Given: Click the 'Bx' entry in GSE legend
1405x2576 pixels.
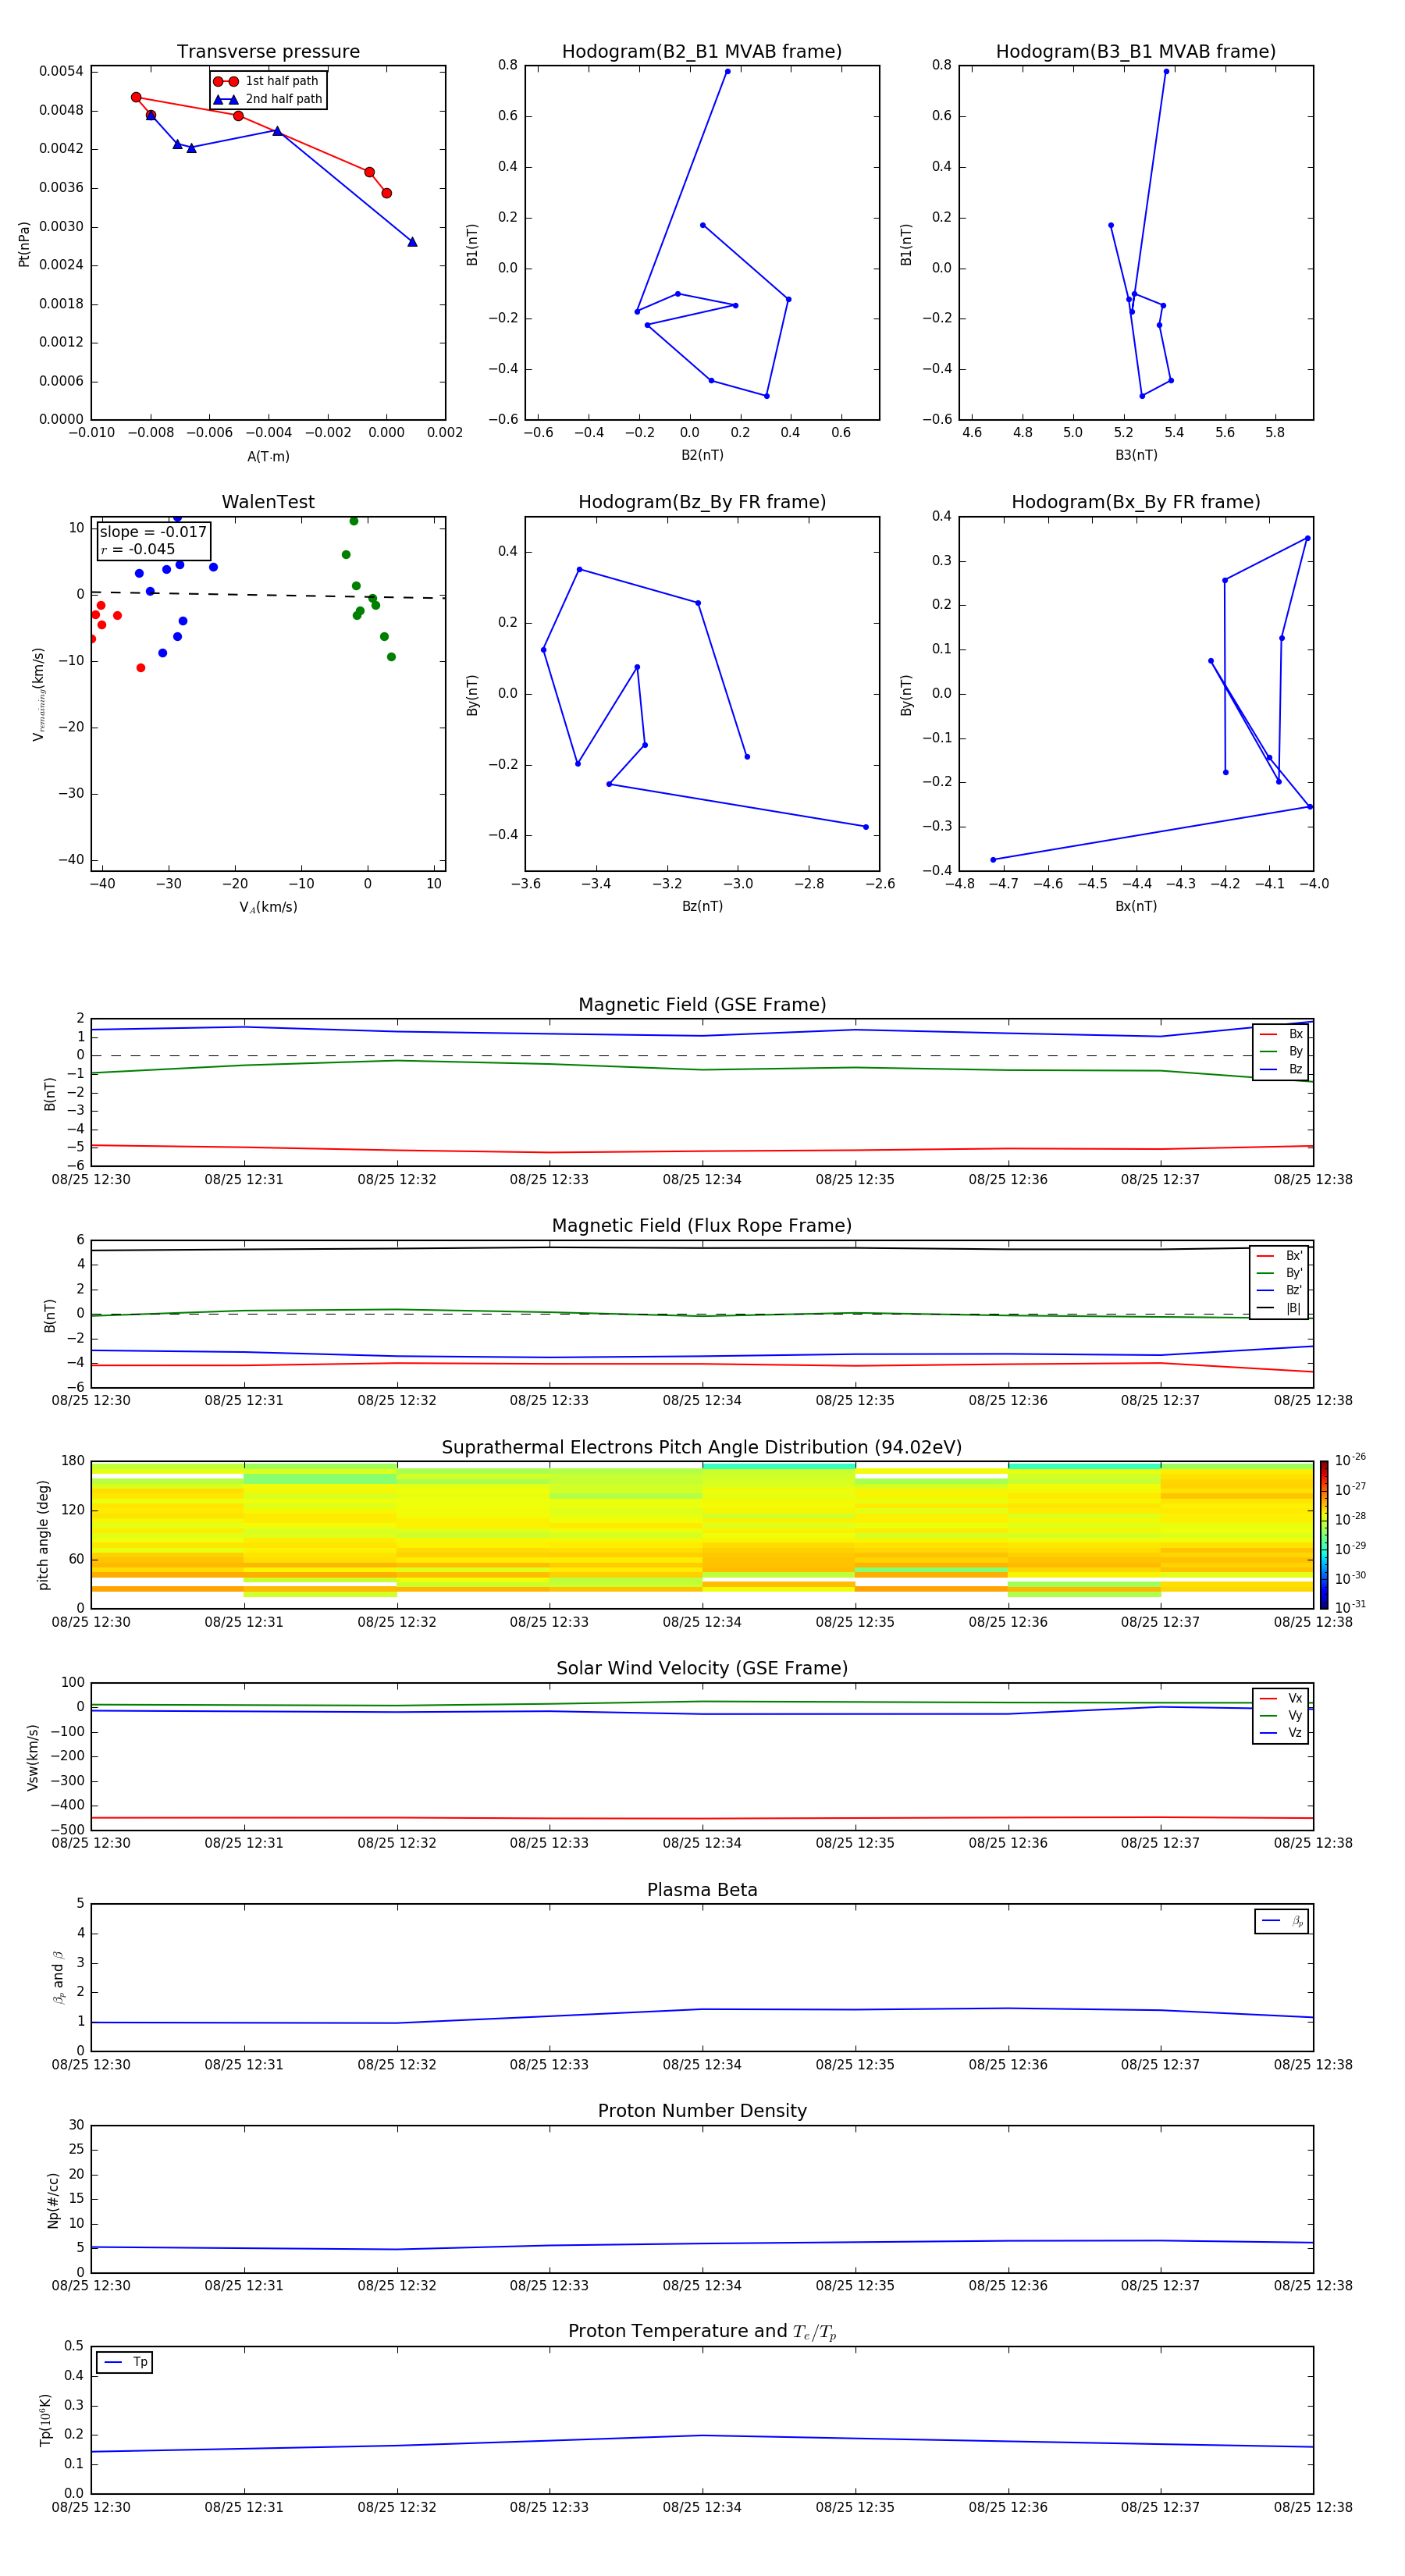Looking at the screenshot, I should 1281,1034.
